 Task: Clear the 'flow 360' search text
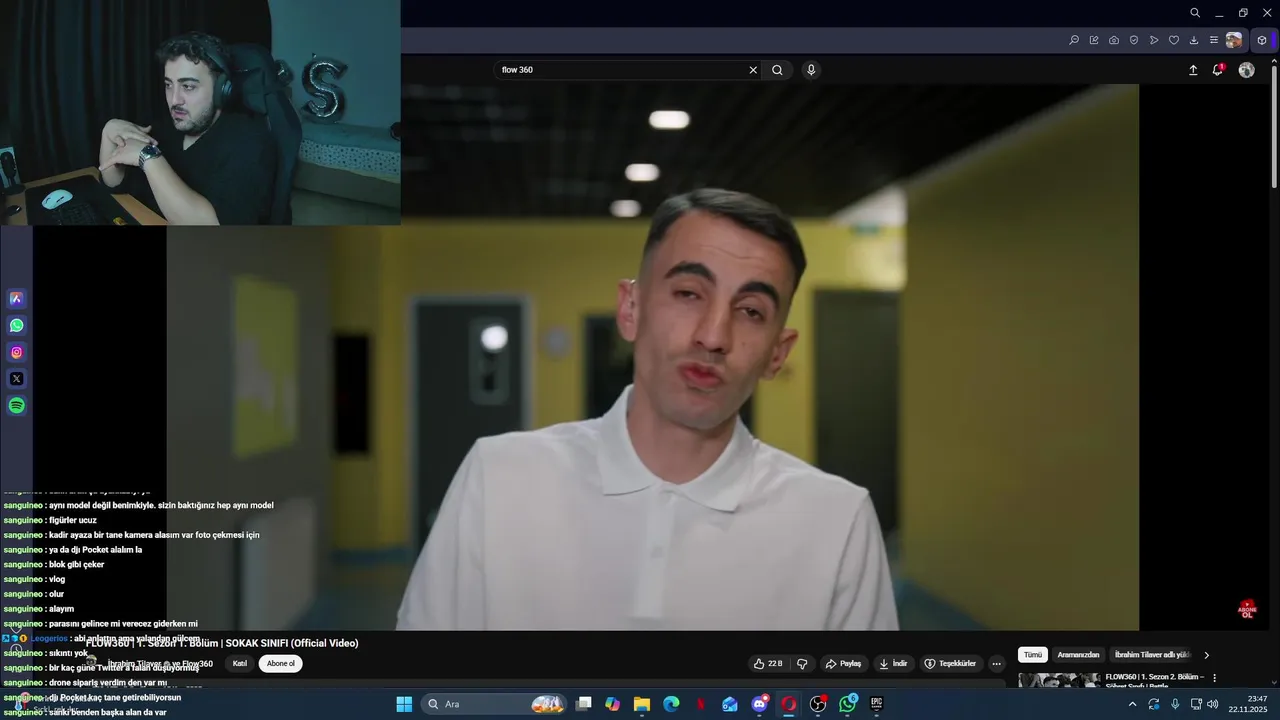753,70
